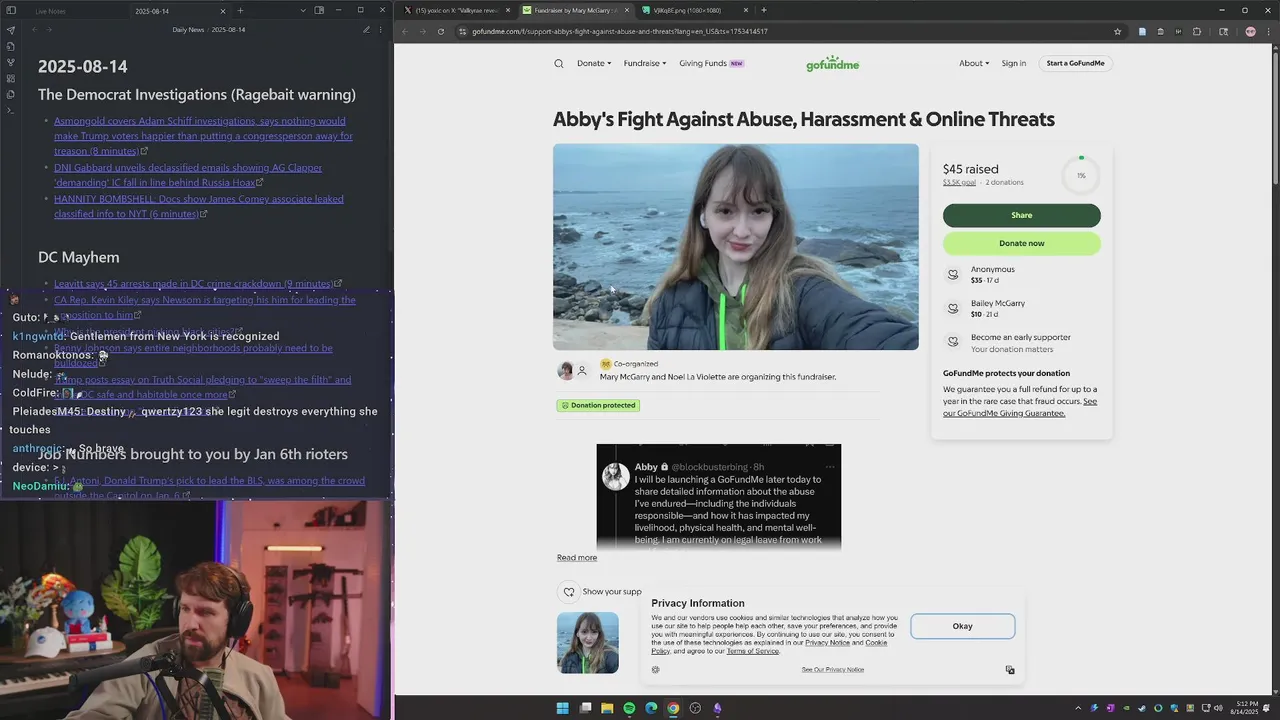Click the Donation protected badge

point(599,405)
